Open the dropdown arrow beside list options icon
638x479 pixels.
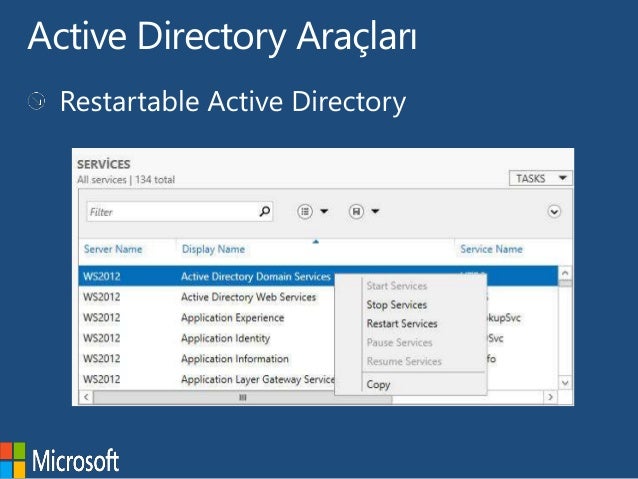pyautogui.click(x=324, y=211)
